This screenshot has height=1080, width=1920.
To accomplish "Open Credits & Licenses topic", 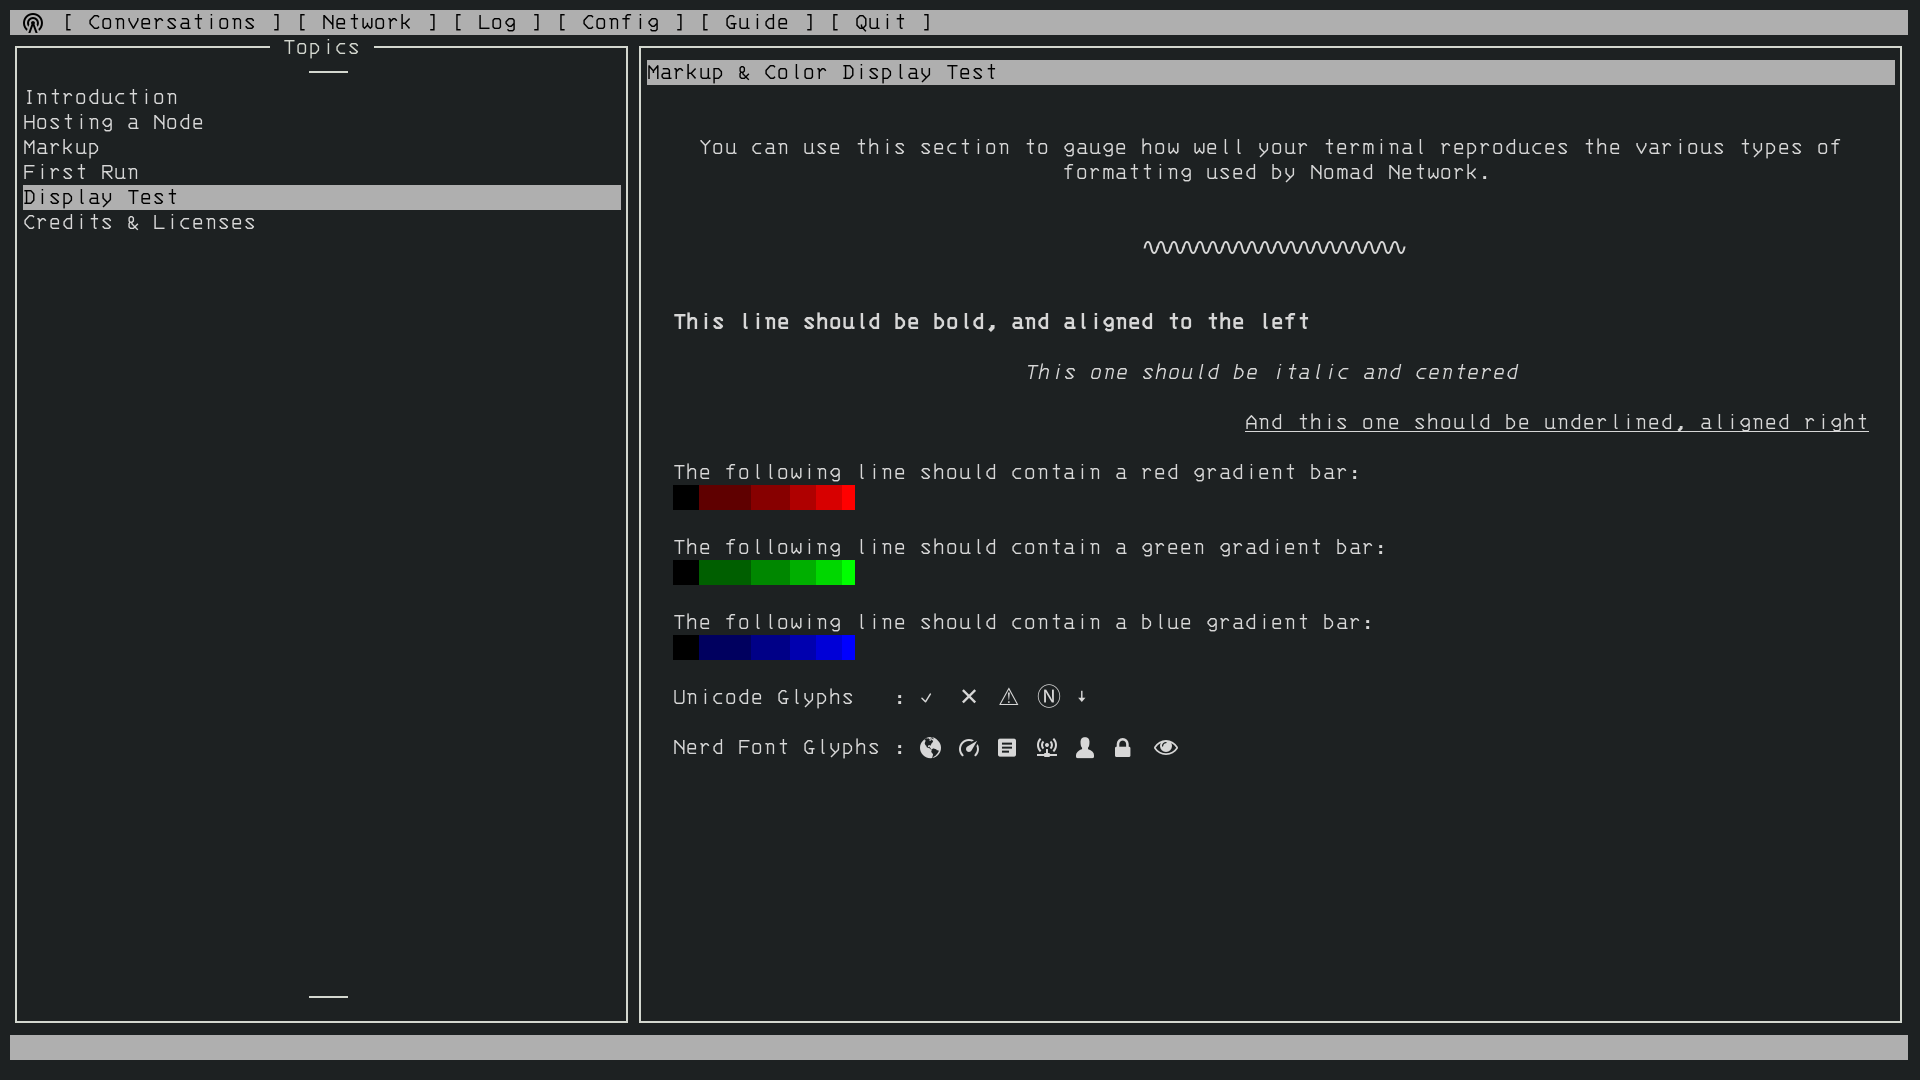I will point(139,222).
